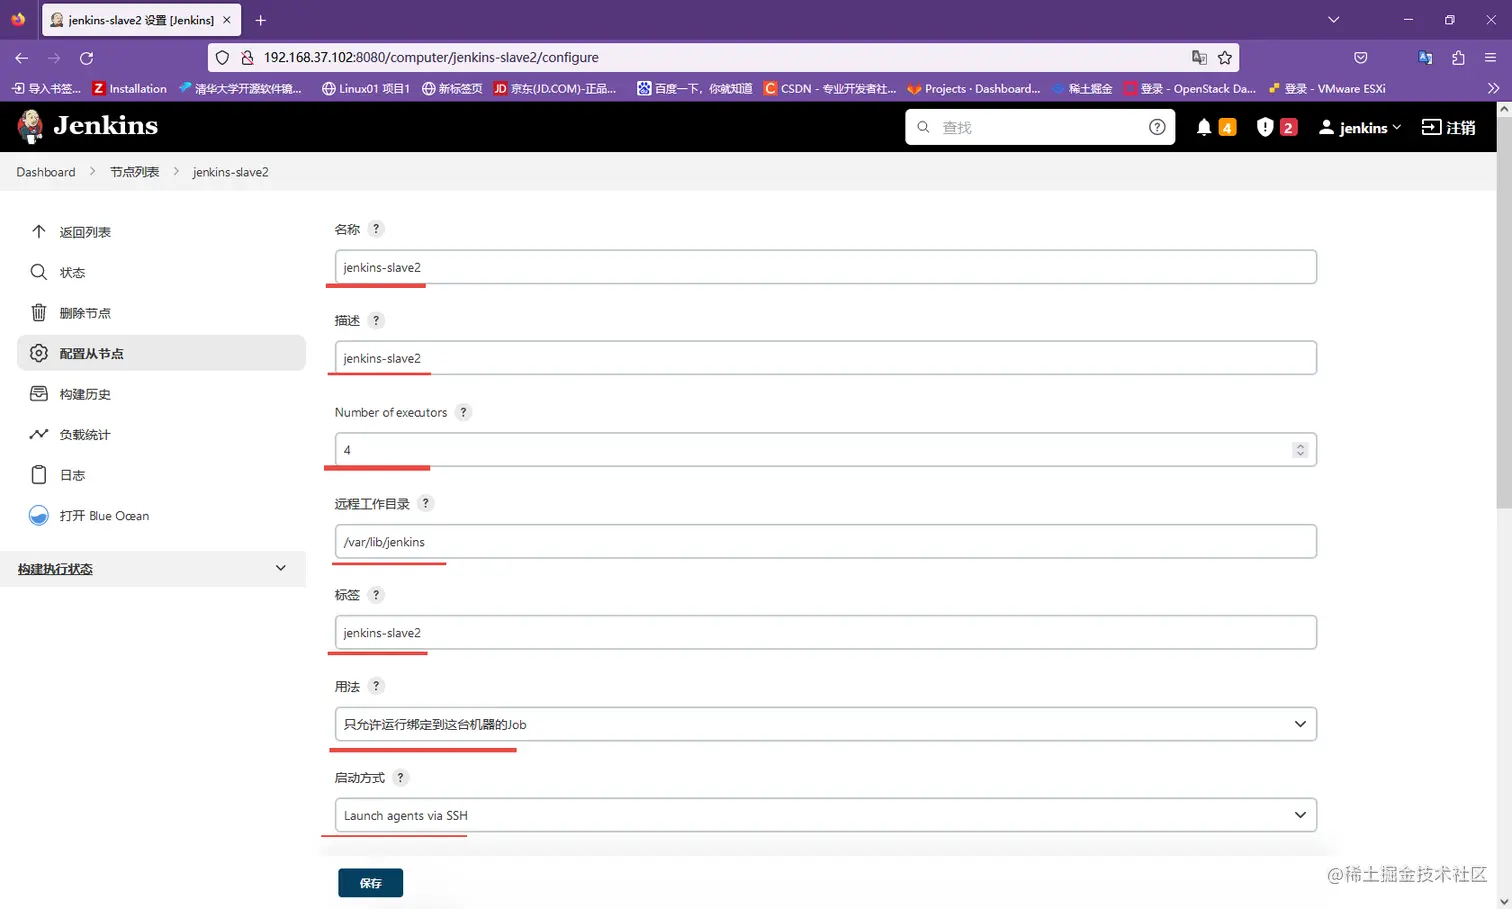1512x909 pixels.
Task: Click the 名称 name input field
Action: pos(825,267)
